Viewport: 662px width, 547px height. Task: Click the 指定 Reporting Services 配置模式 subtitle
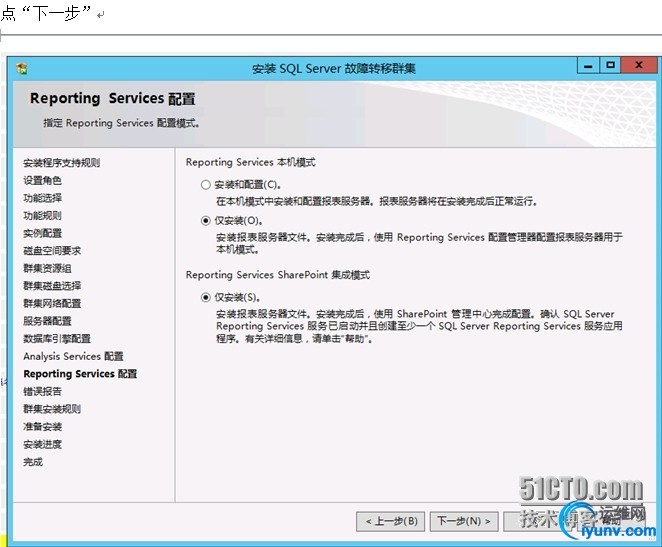pos(121,123)
